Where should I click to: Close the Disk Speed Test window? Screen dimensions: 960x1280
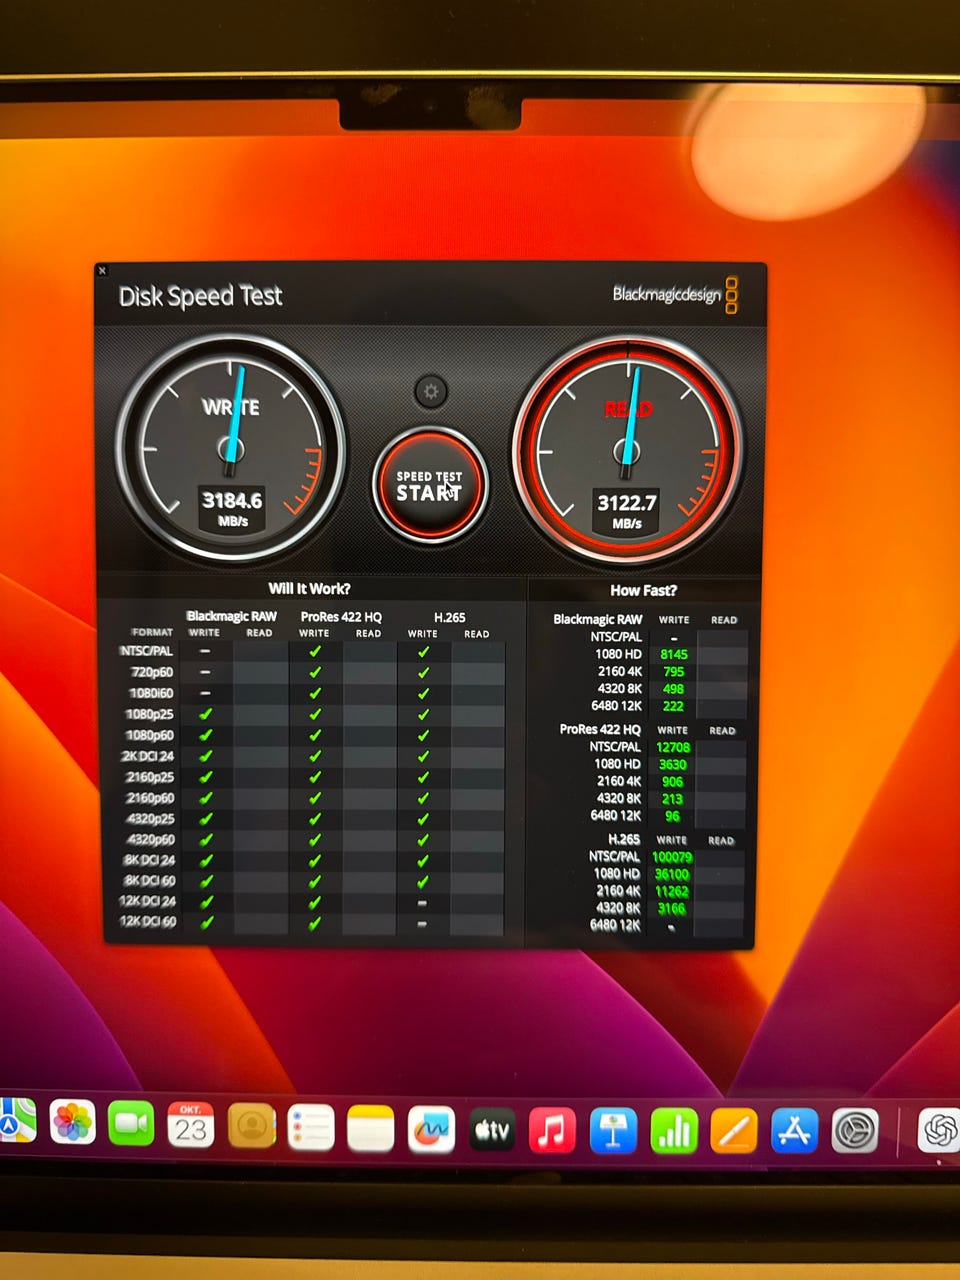pyautogui.click(x=102, y=271)
